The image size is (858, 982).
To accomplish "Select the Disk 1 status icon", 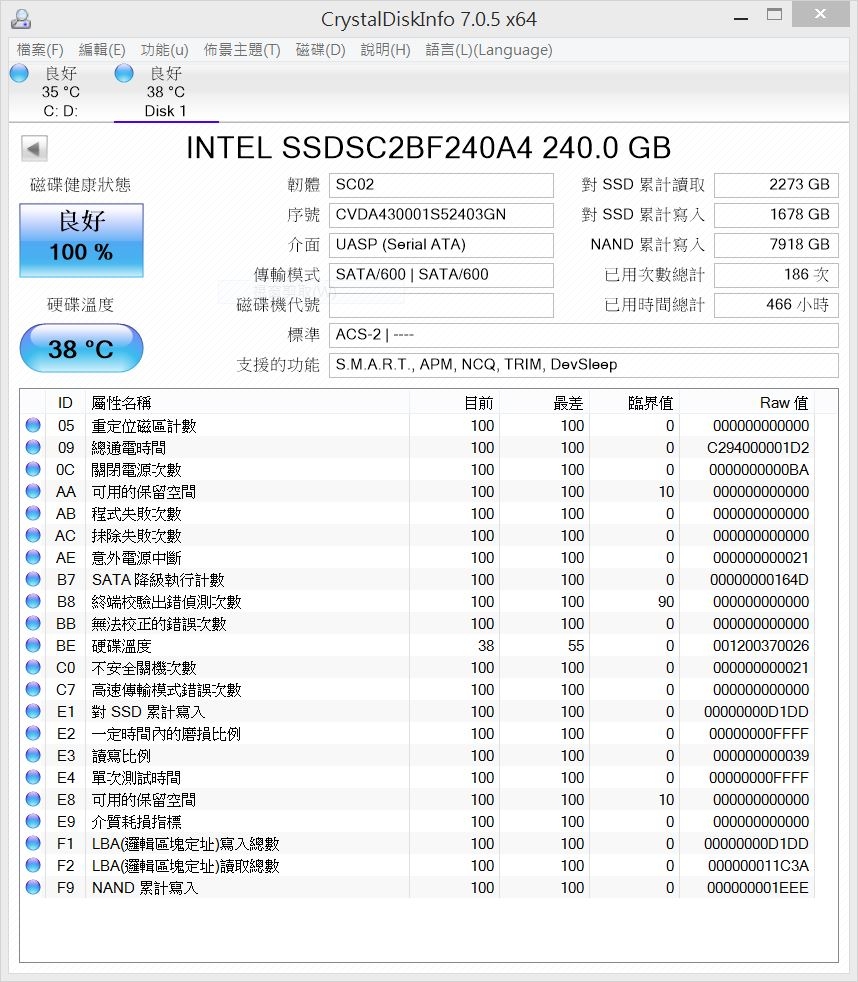I will 124,73.
